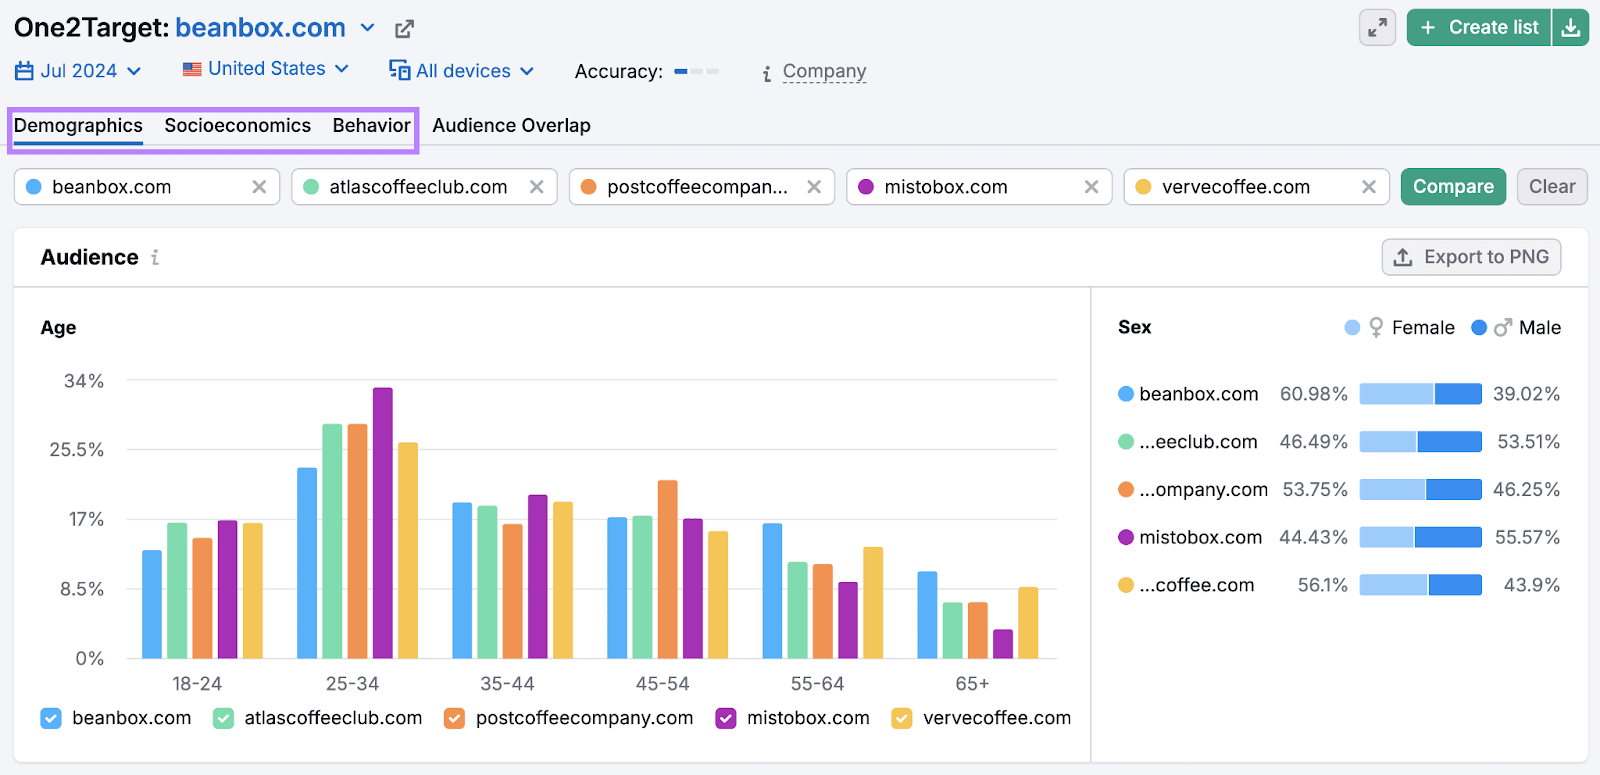1600x775 pixels.
Task: Uncheck beanbox.com in the Age chart legend
Action: click(x=51, y=718)
